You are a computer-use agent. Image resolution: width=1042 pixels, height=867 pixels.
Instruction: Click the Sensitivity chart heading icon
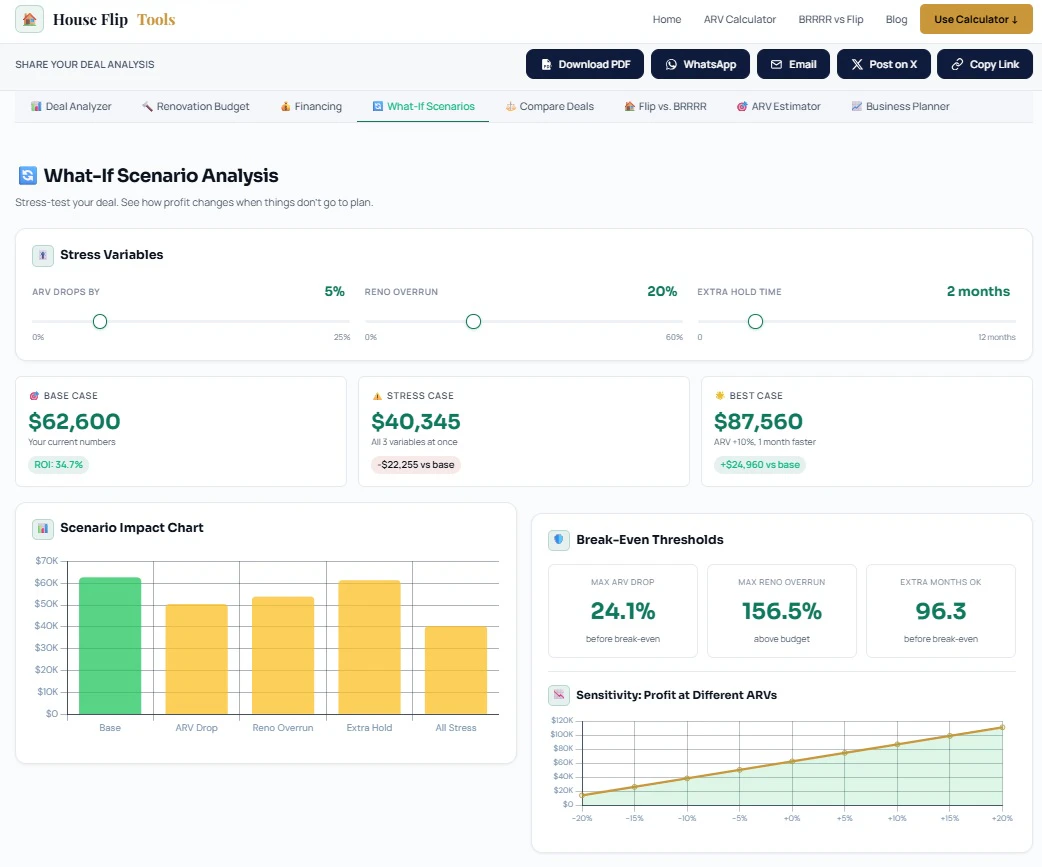pos(559,695)
